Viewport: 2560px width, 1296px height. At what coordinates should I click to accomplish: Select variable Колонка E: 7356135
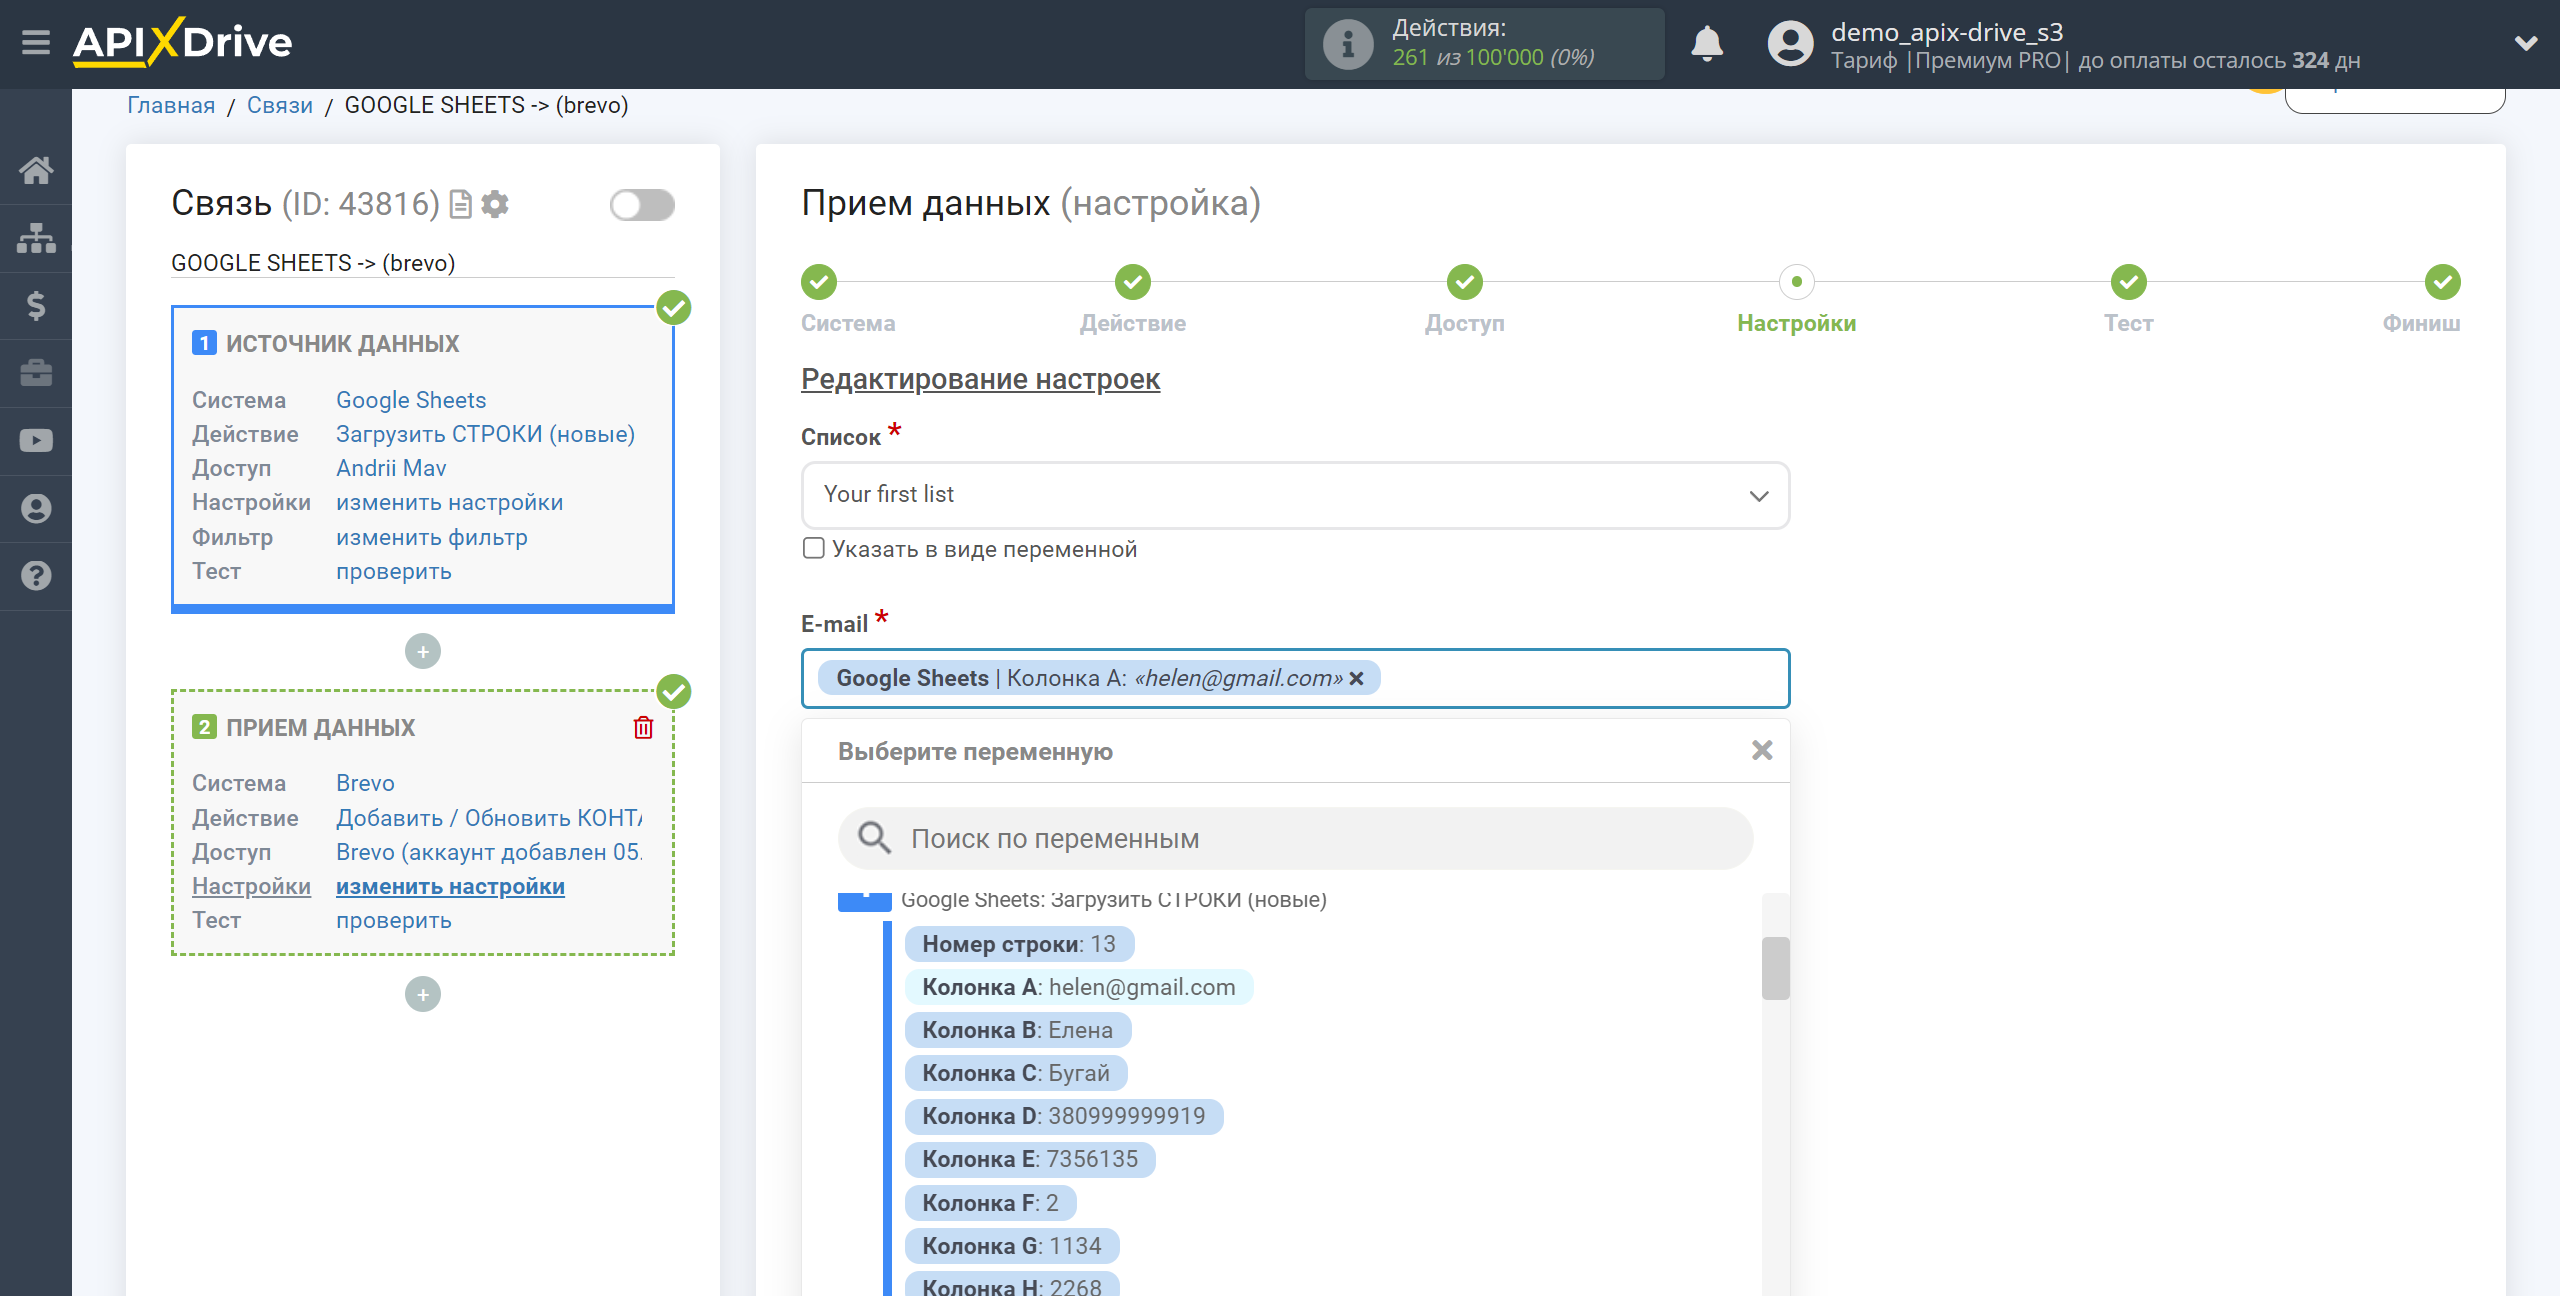pos(1030,1159)
